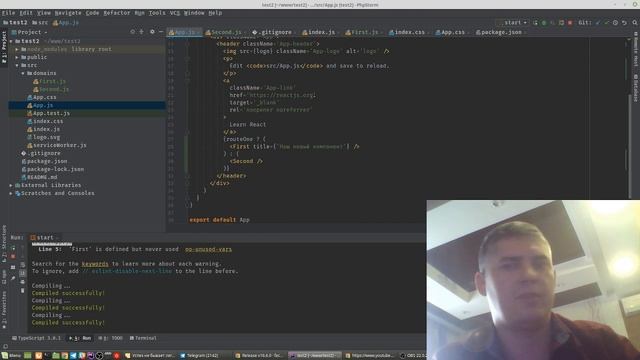
Task: Switch to the package.json editor tab
Action: coord(500,32)
